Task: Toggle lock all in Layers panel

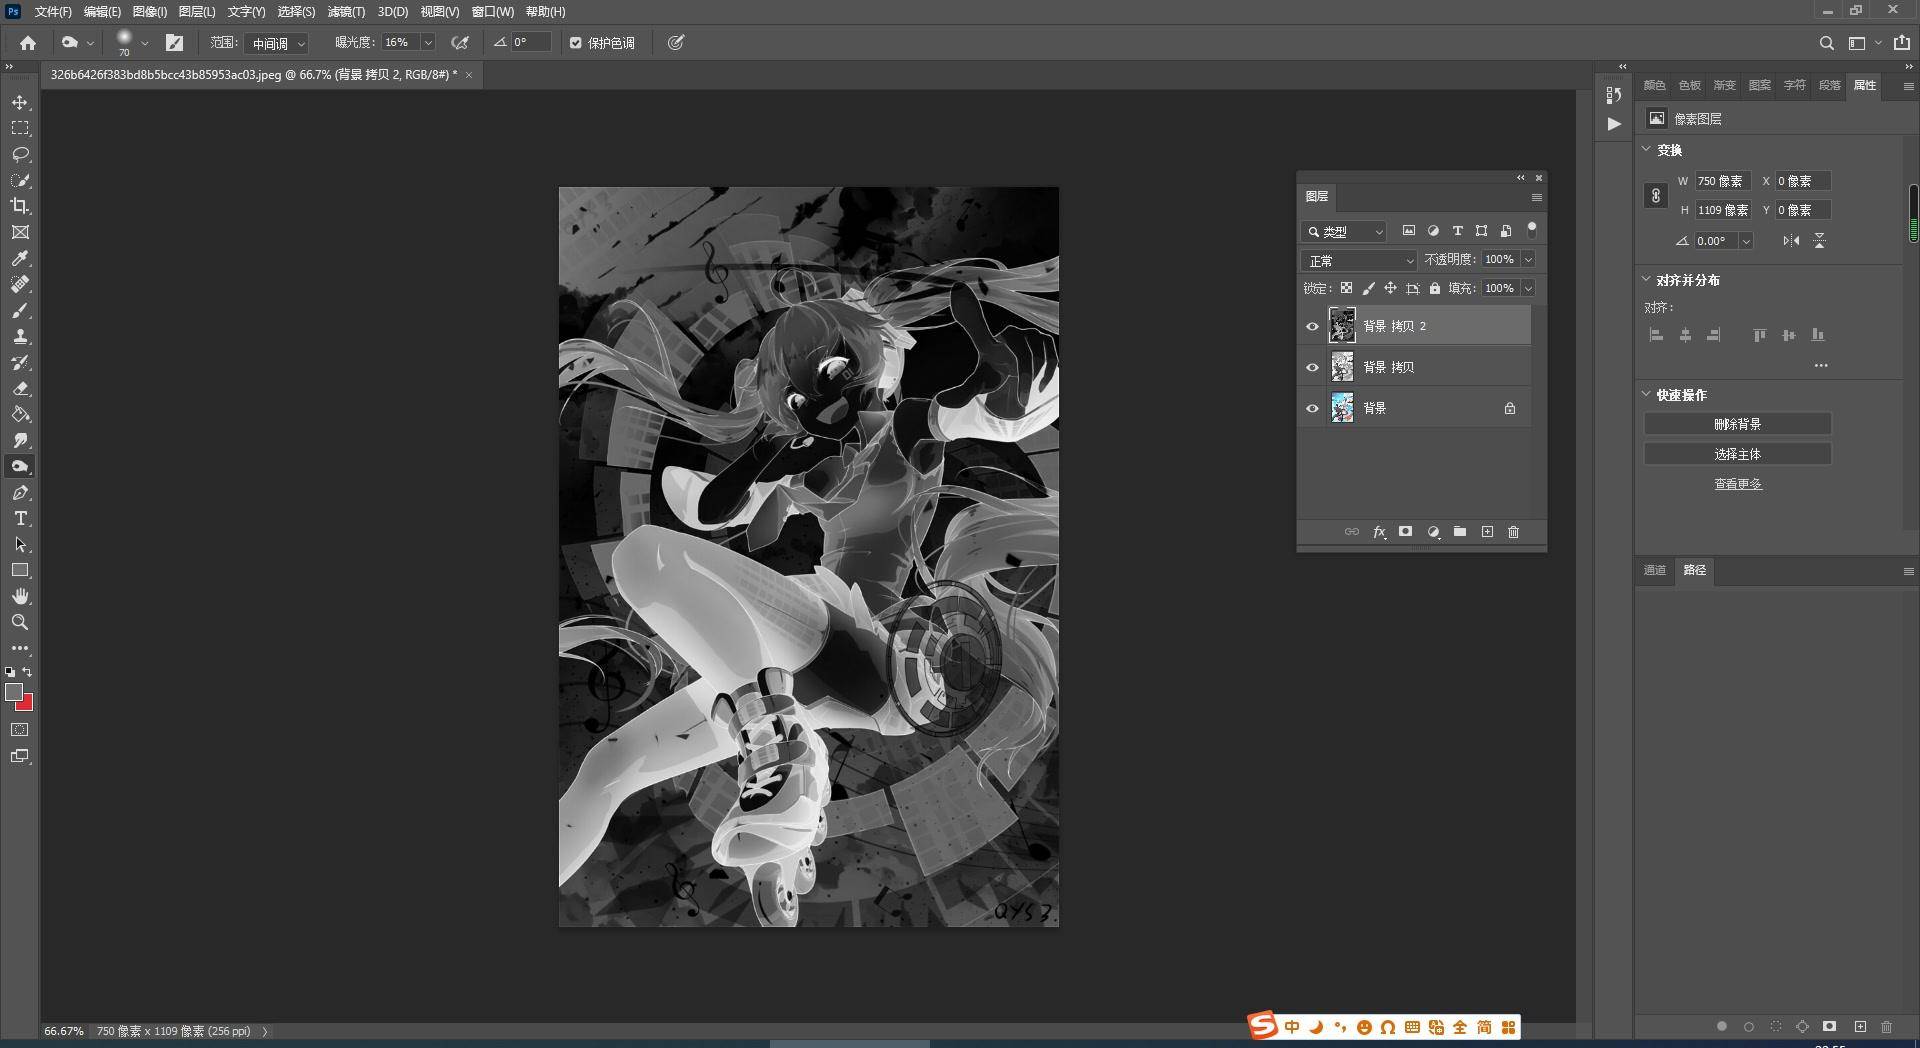Action: tap(1435, 288)
